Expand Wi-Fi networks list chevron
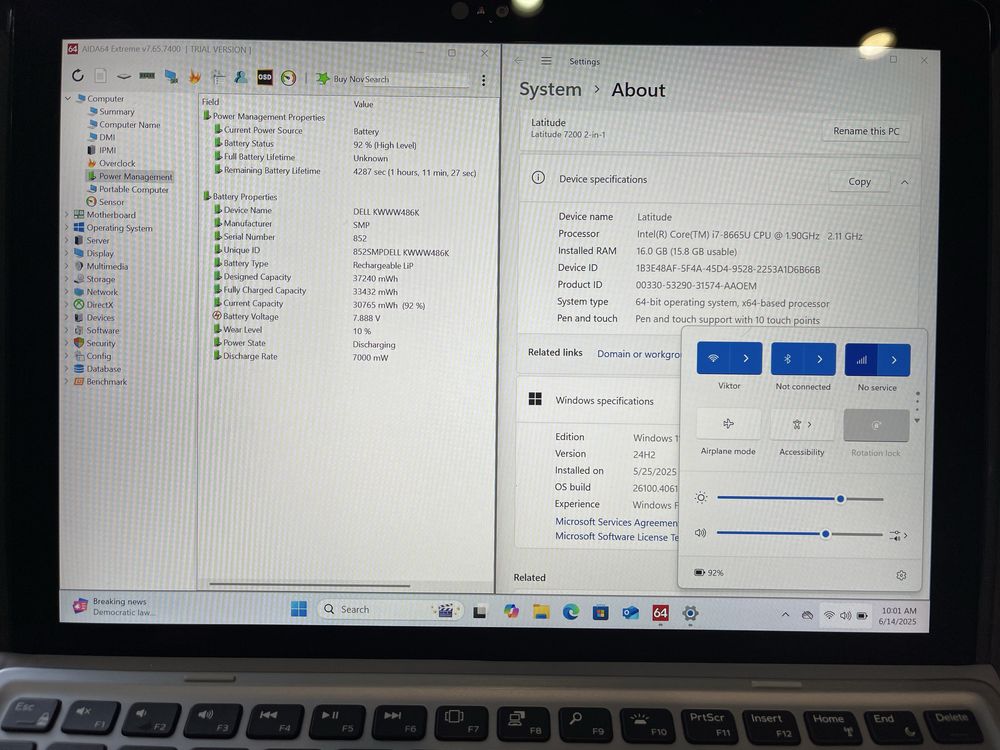The image size is (1000, 750). tap(746, 358)
